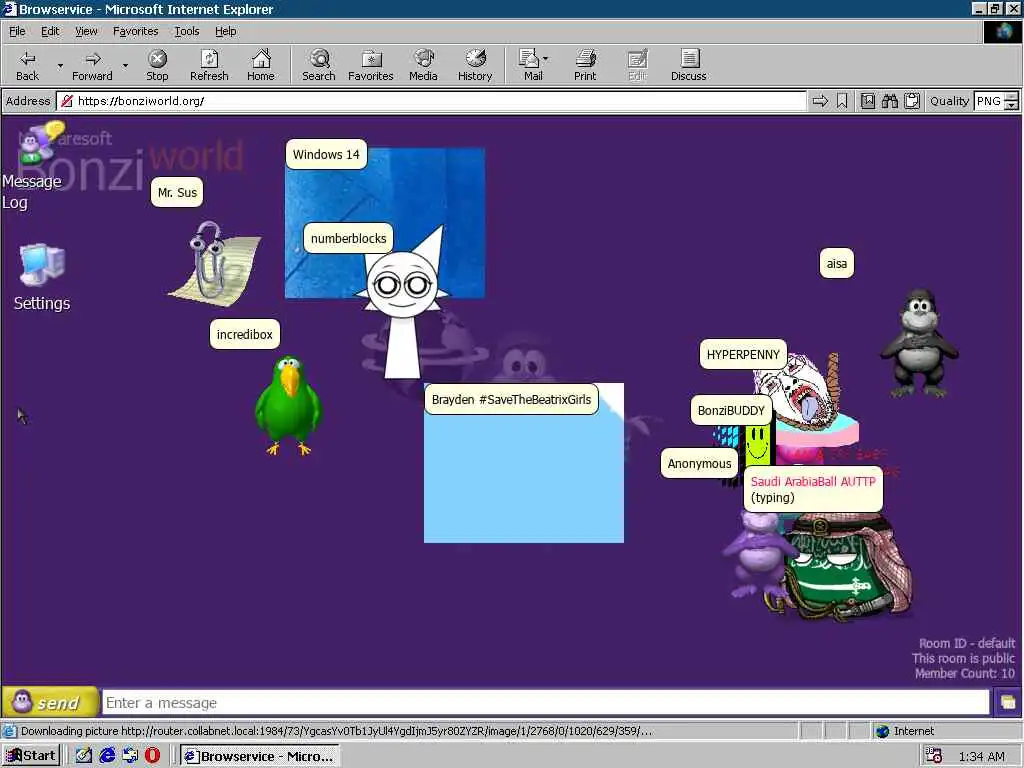Click the Windows 14 name bubble
This screenshot has width=1024, height=768.
coord(326,155)
